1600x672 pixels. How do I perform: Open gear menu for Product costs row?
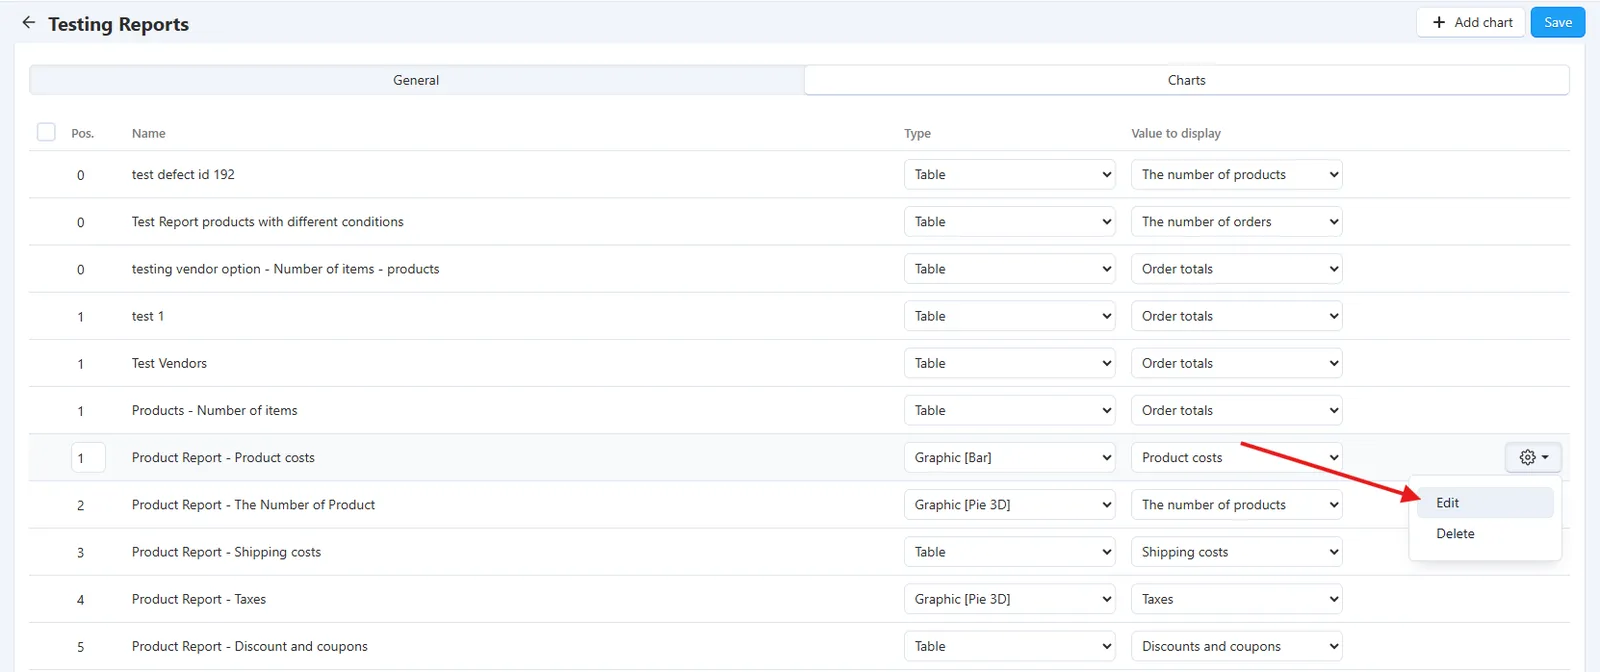(x=1533, y=458)
